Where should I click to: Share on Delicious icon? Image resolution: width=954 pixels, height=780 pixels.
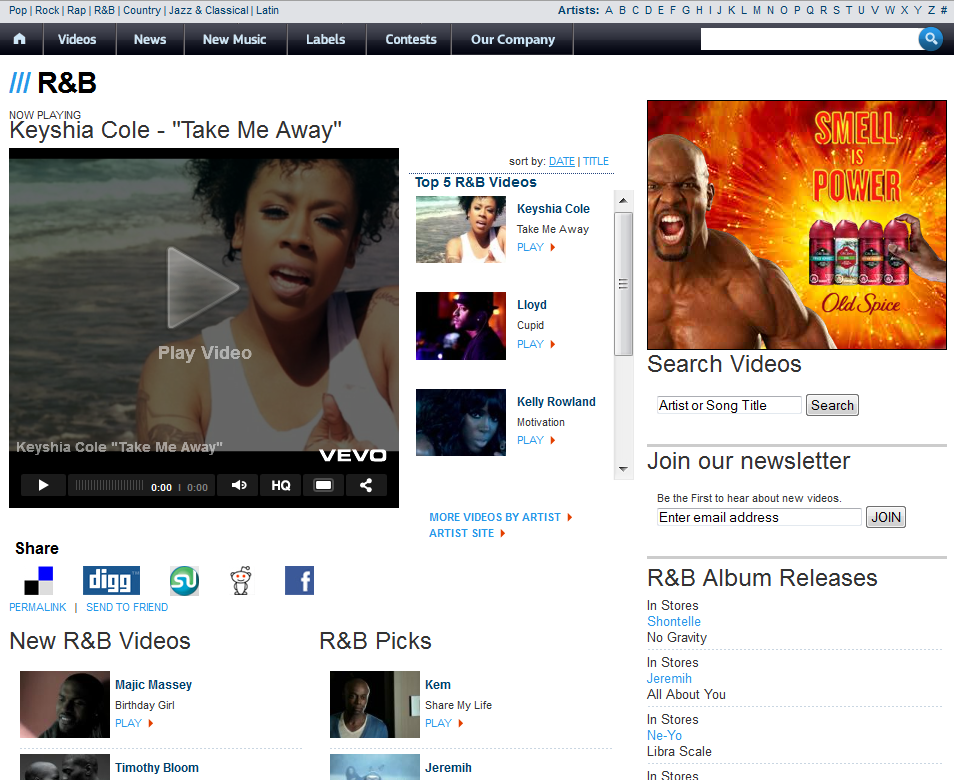(38, 580)
